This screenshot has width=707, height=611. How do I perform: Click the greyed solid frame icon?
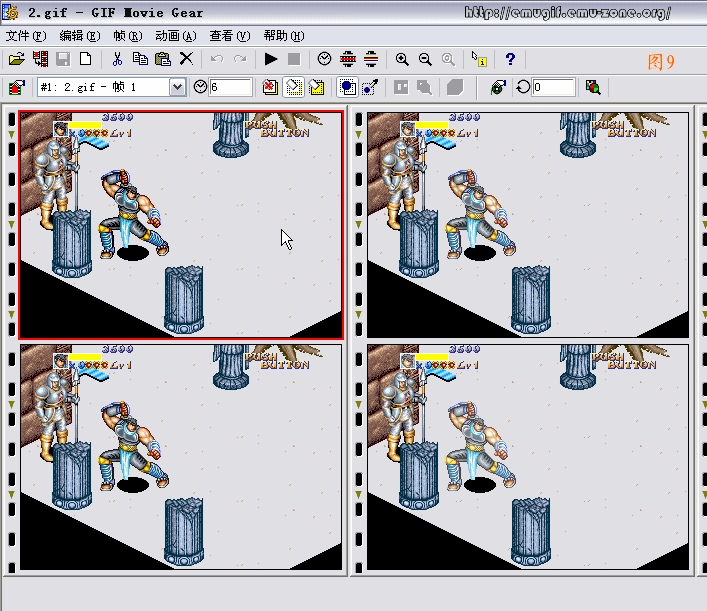pyautogui.click(x=455, y=87)
